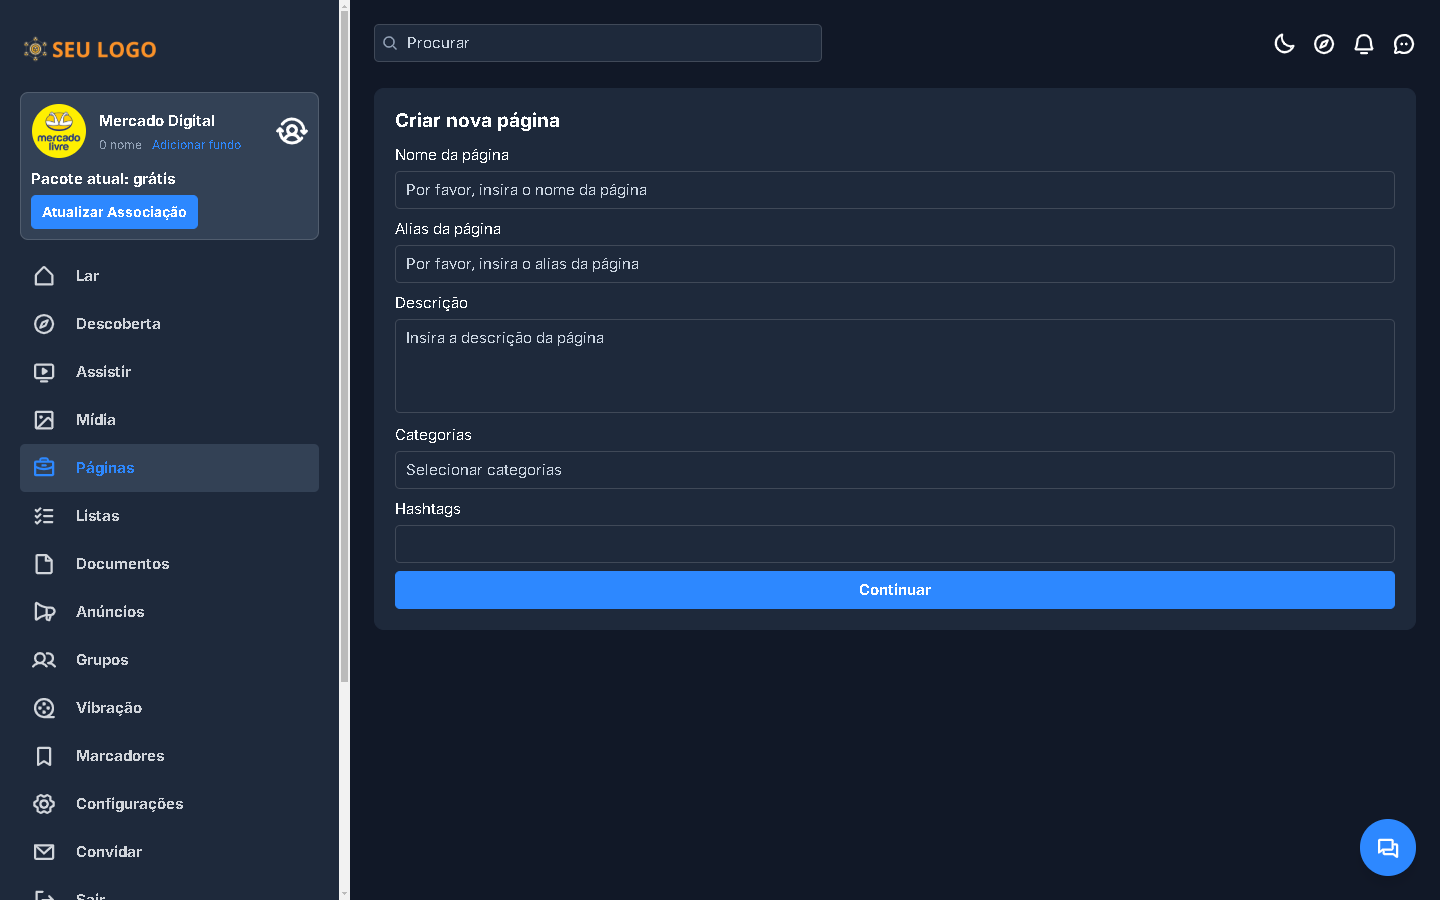Go to Configurações settings

click(129, 804)
